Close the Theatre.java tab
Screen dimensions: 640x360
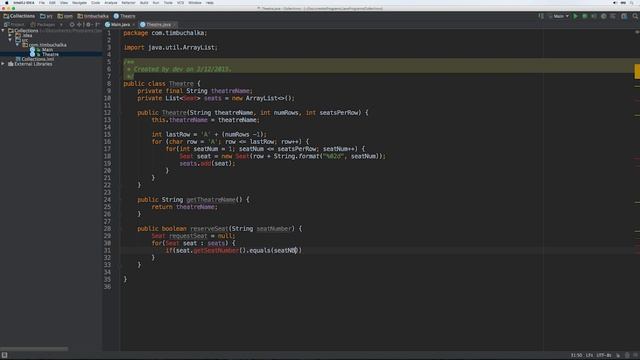coord(174,25)
